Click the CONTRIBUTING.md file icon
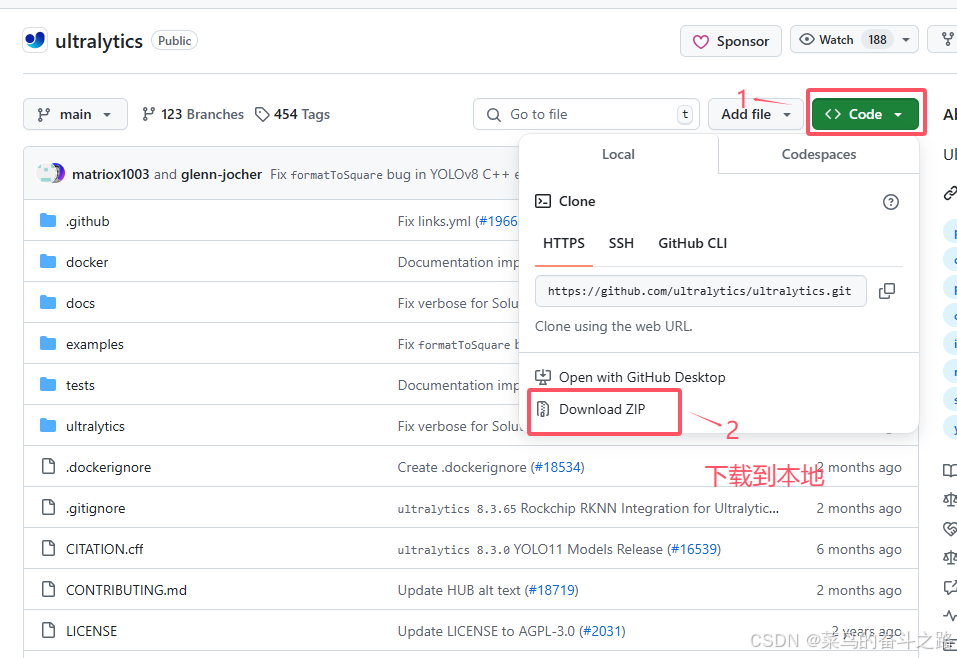Viewport: 957px width, 658px height. click(48, 589)
